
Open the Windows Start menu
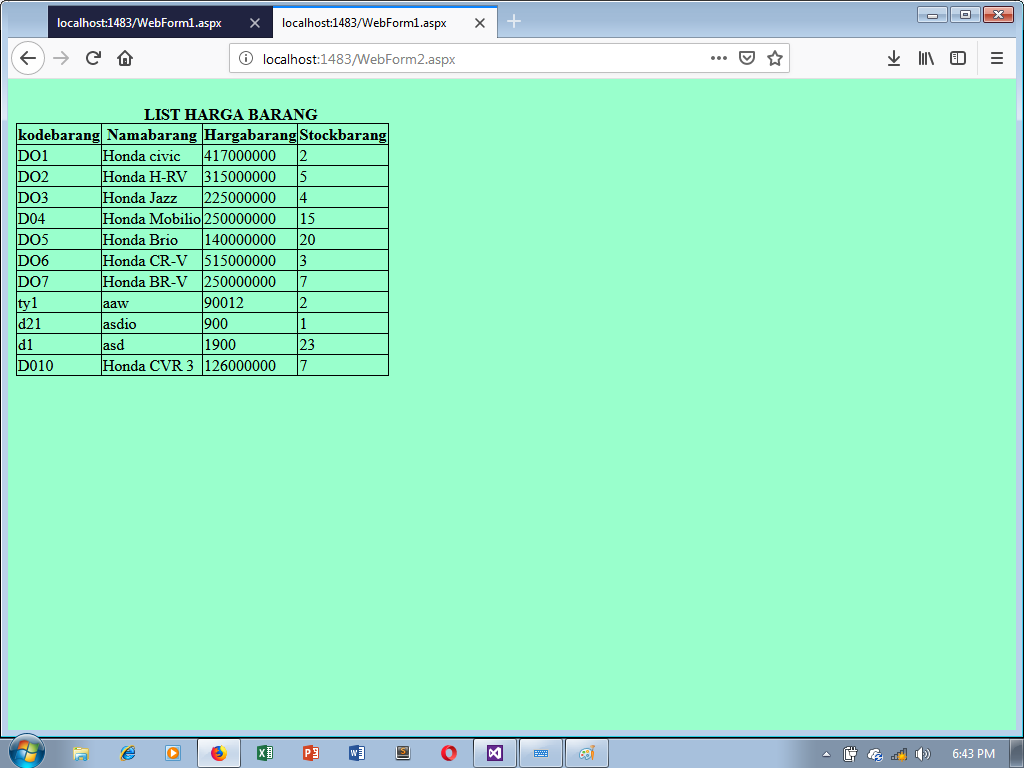(x=27, y=751)
